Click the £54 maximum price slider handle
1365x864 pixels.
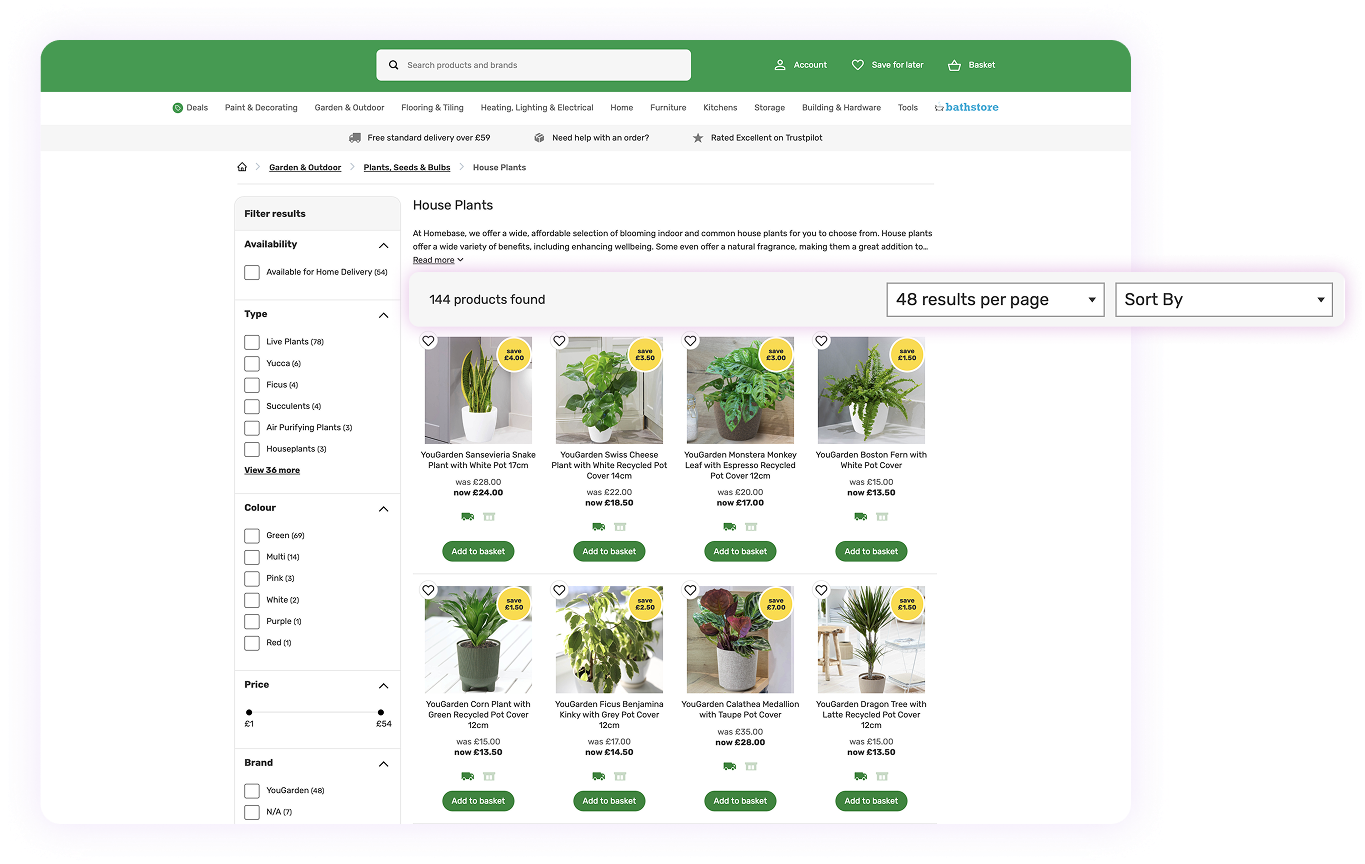tap(381, 712)
